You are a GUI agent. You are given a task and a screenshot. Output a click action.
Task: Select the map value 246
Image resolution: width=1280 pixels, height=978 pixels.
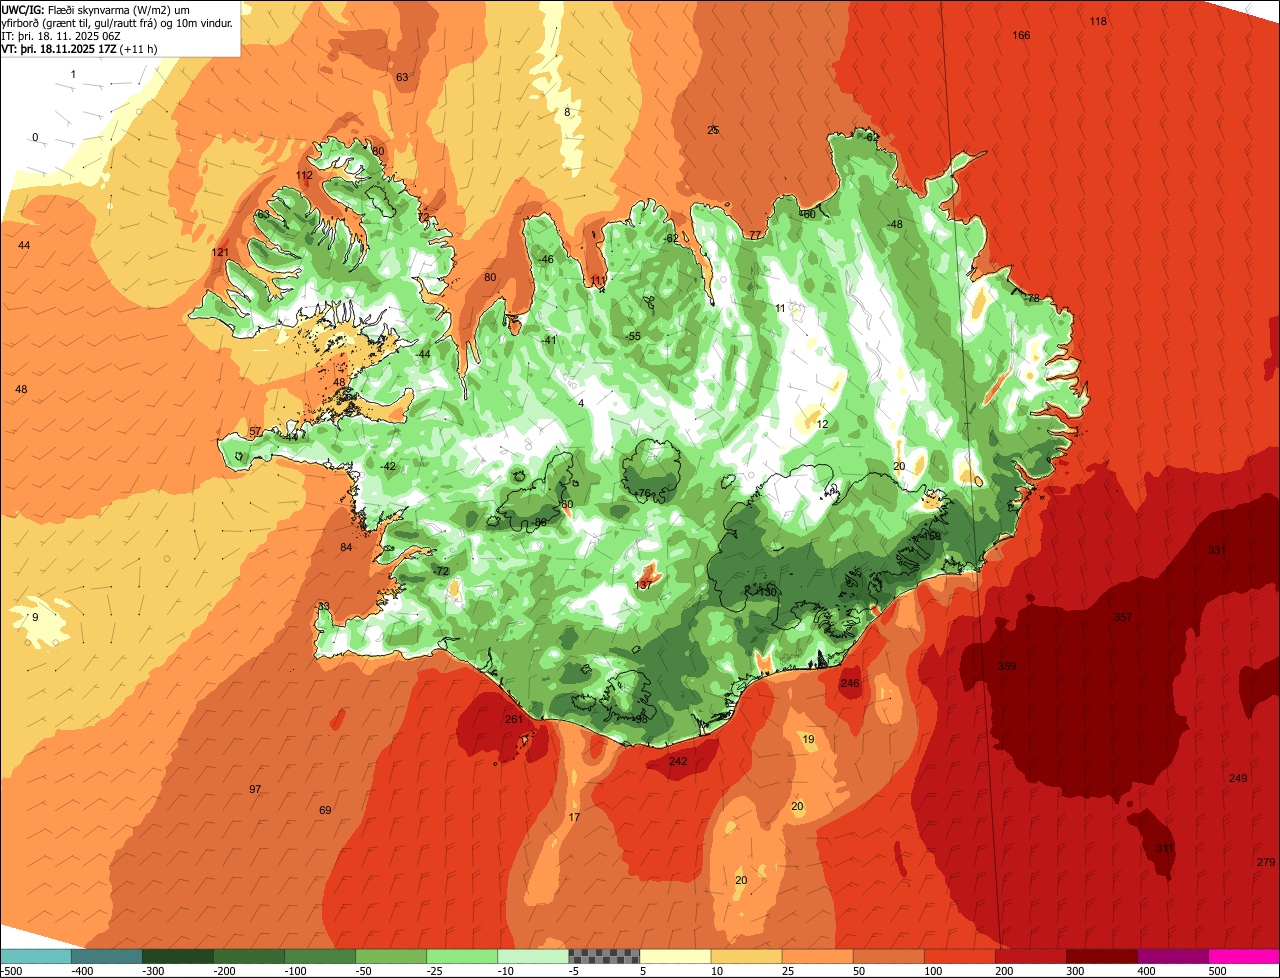[x=850, y=684]
